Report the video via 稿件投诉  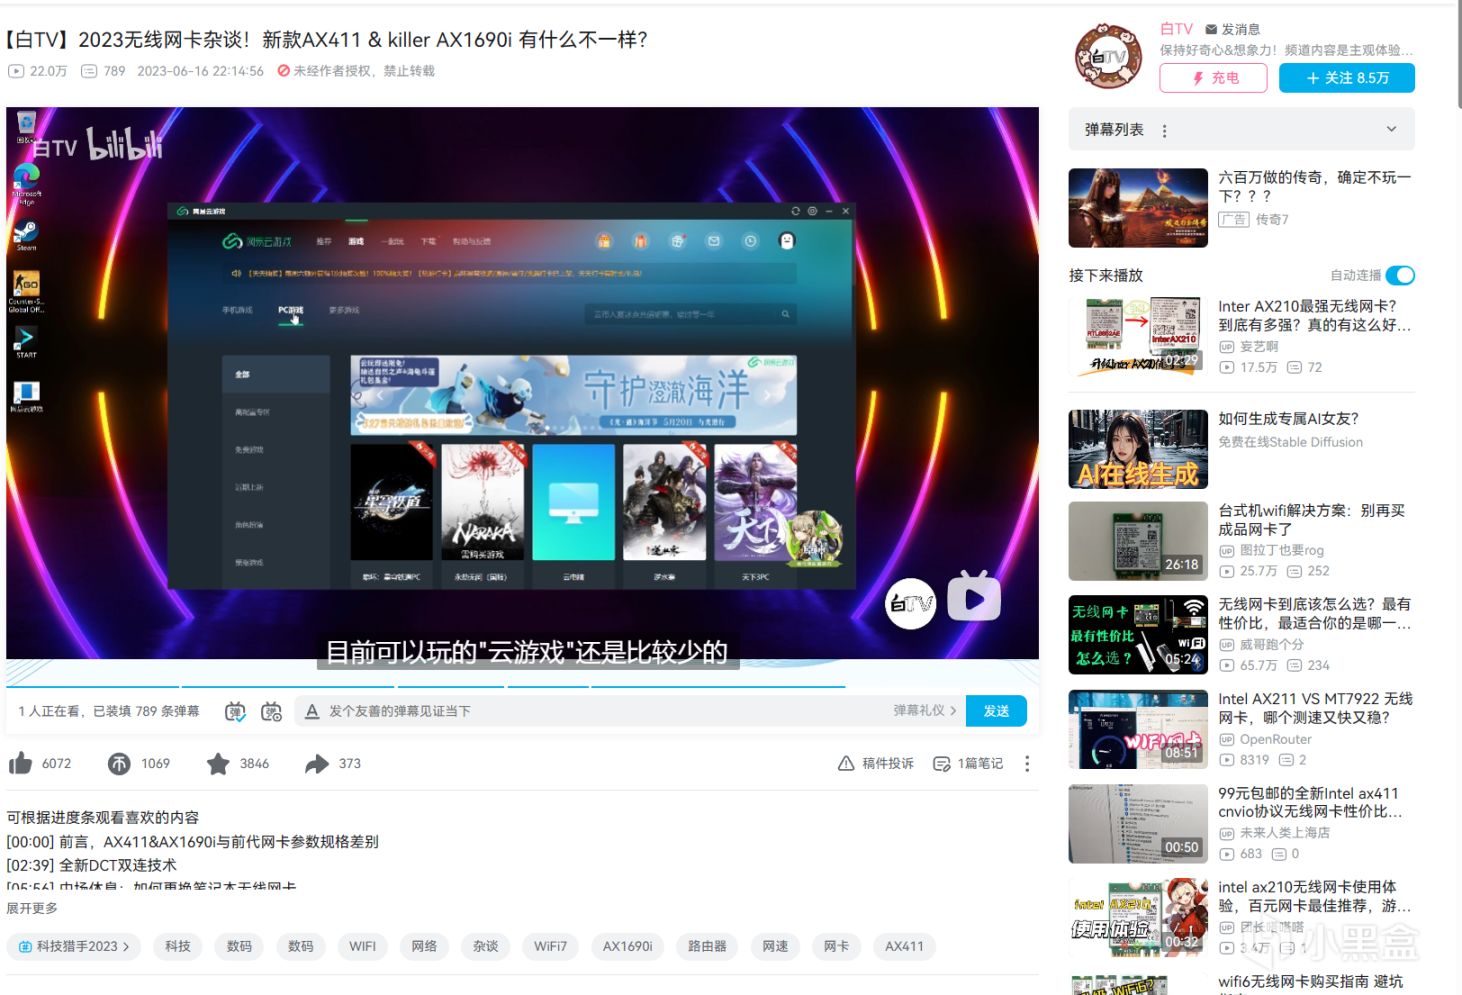pyautogui.click(x=876, y=764)
